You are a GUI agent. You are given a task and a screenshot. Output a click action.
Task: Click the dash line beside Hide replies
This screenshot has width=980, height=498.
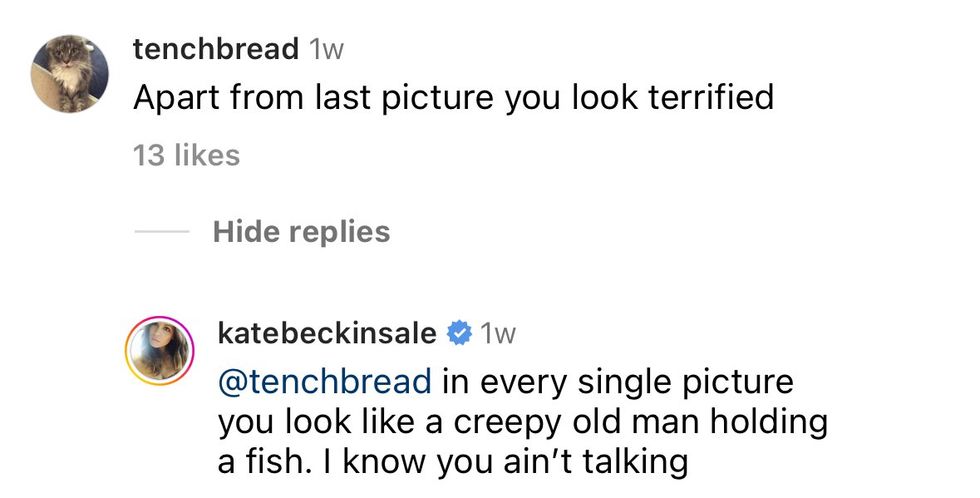click(x=161, y=232)
